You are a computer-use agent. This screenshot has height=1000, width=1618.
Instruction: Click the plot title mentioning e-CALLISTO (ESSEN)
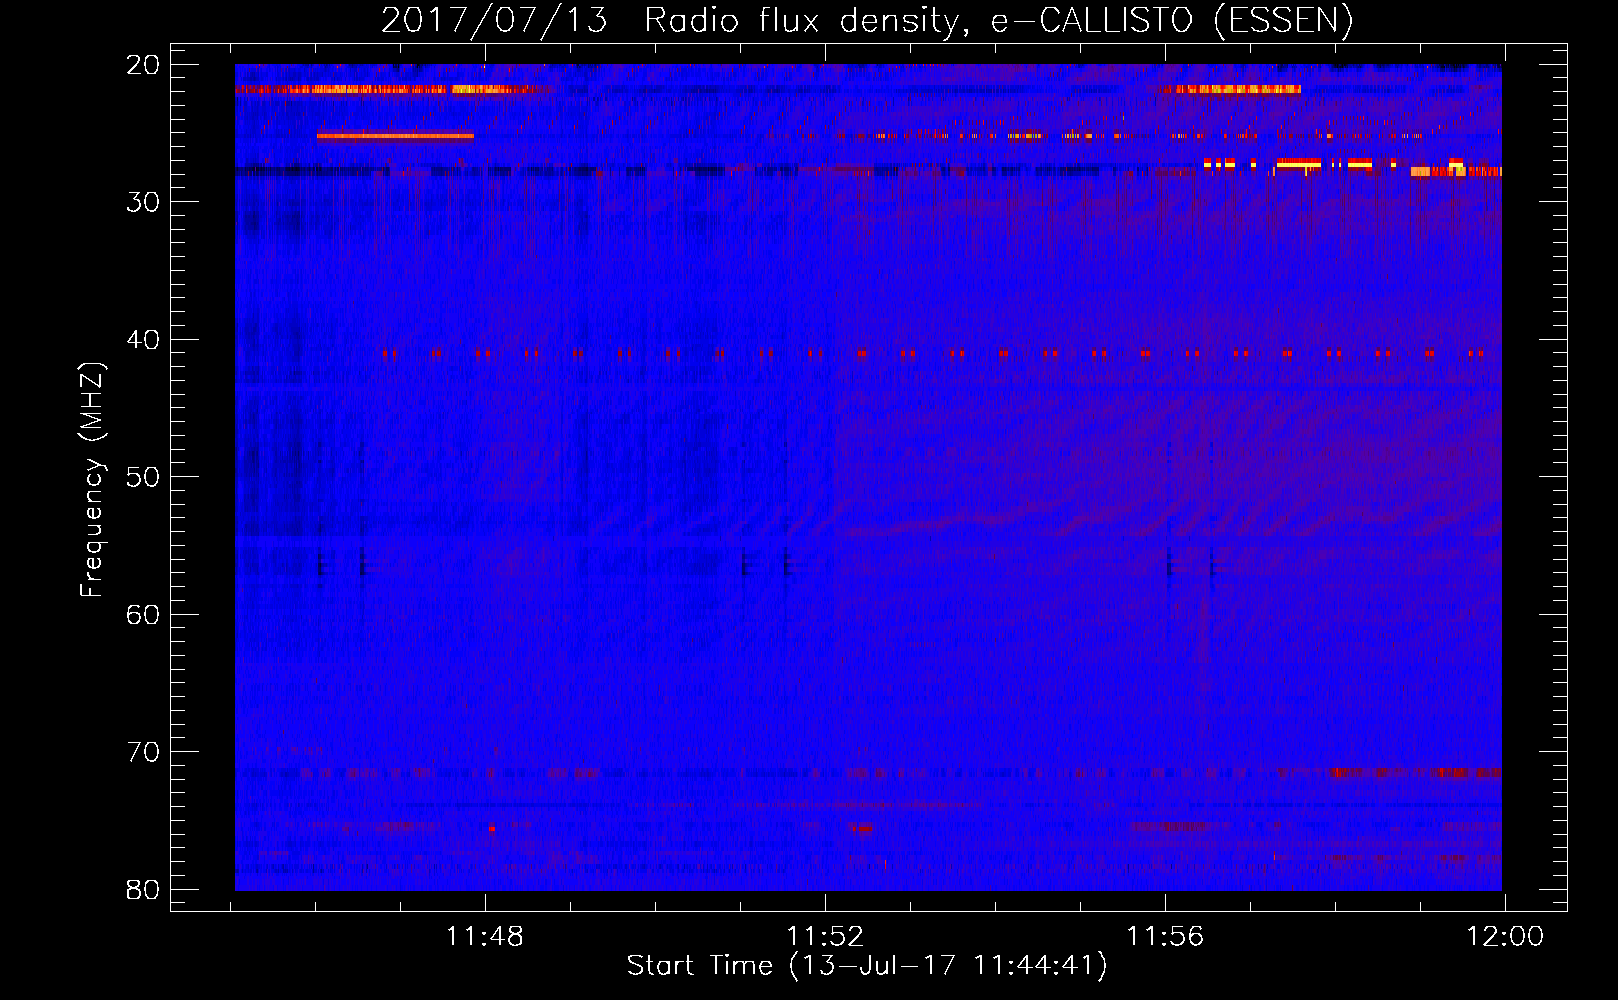[x=867, y=20]
